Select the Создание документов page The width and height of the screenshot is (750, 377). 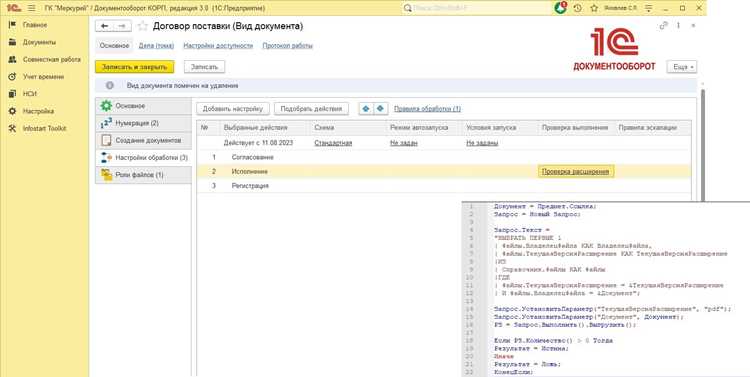[x=143, y=141]
